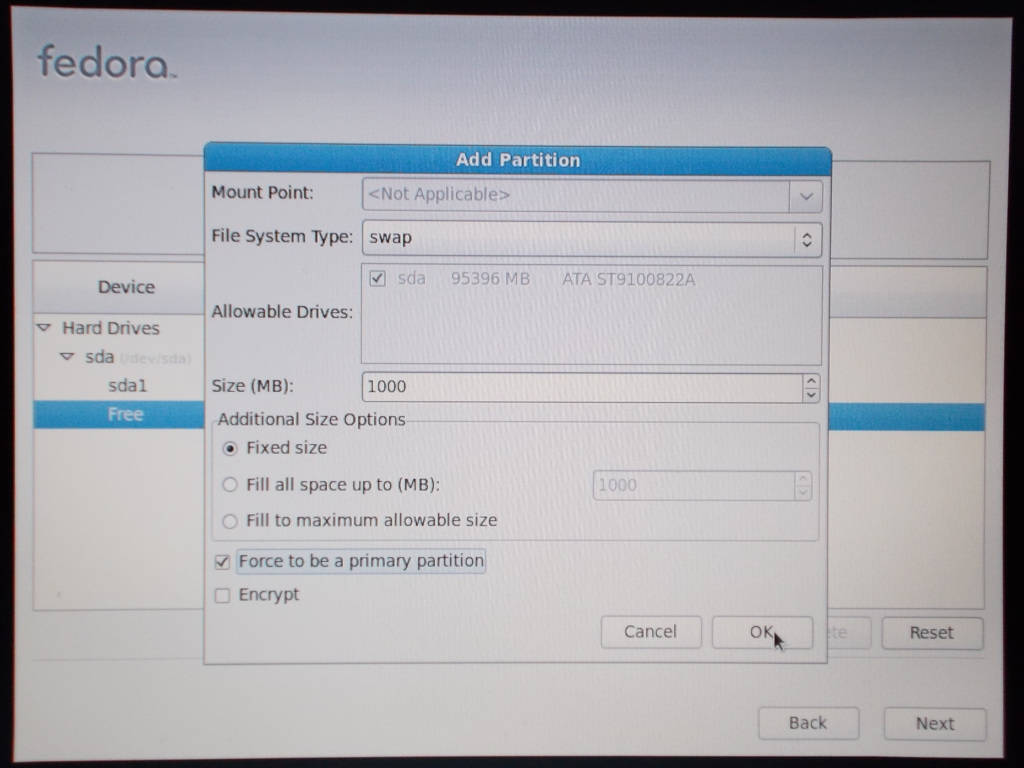Enable the Encrypt checkbox

pos(223,596)
